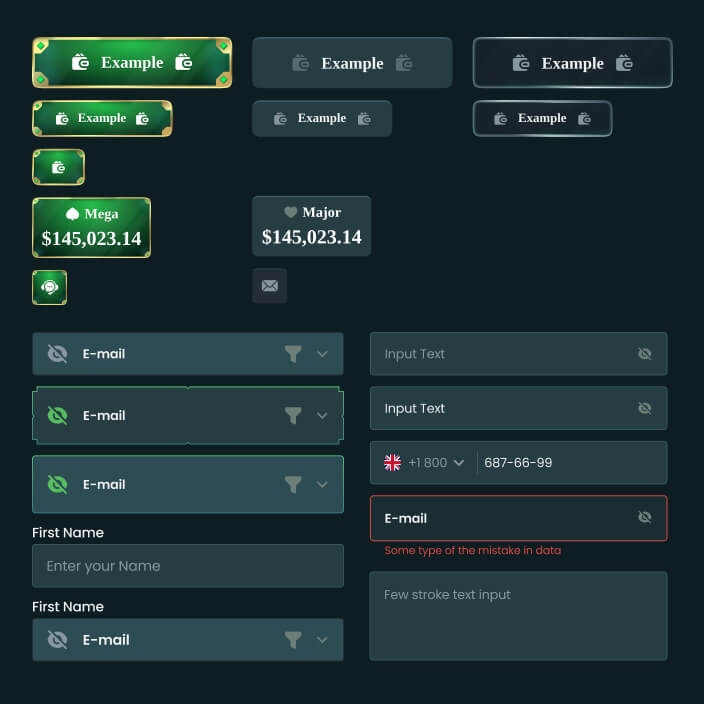704x704 pixels.
Task: Click the large dark filled Example button
Action: (x=352, y=63)
